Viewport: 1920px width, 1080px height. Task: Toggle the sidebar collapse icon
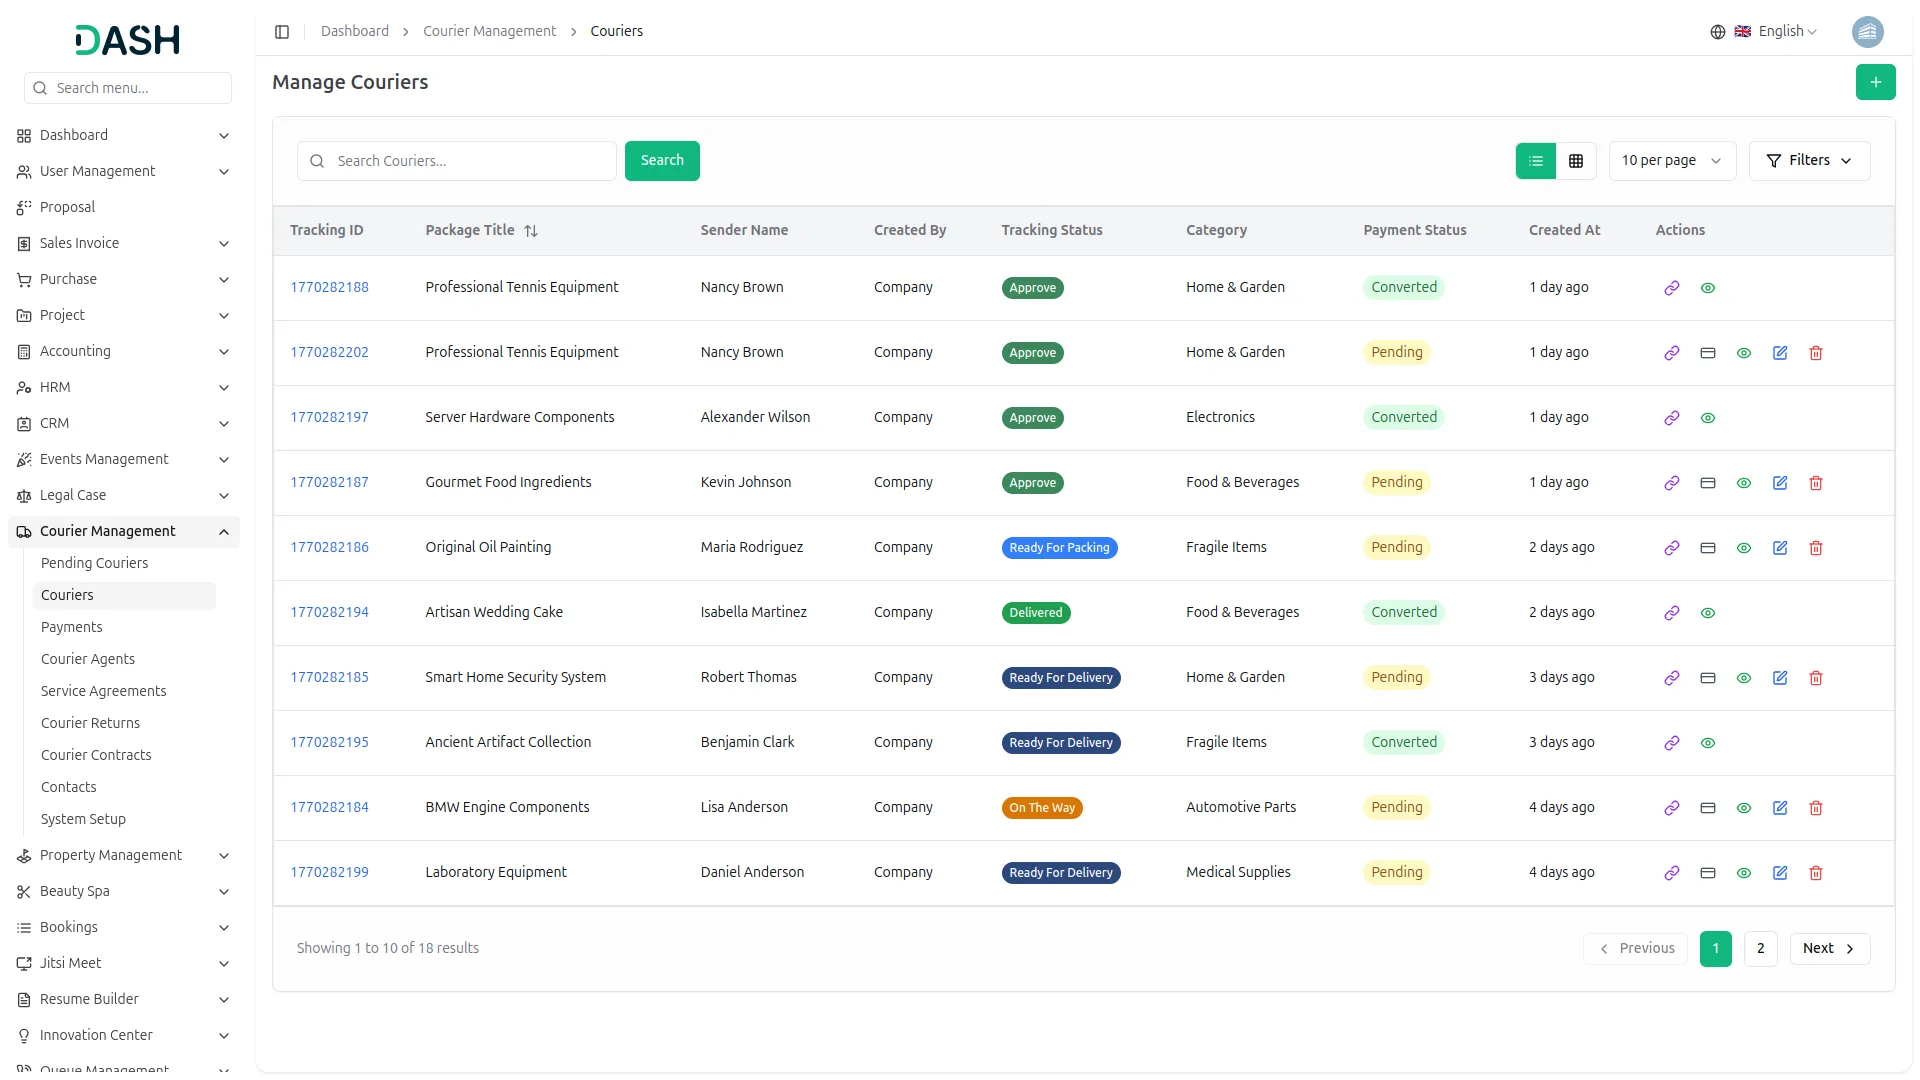coord(282,32)
